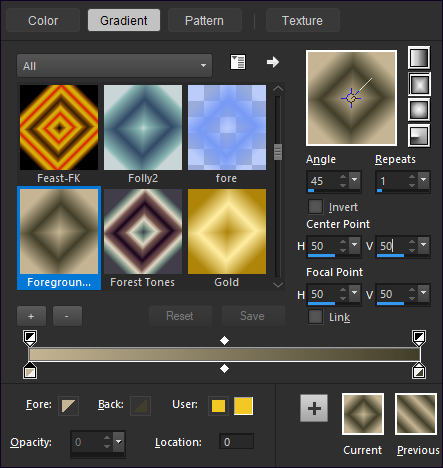Screen dimensions: 443x468
Task: Click the import gradient arrow icon
Action: pos(273,62)
